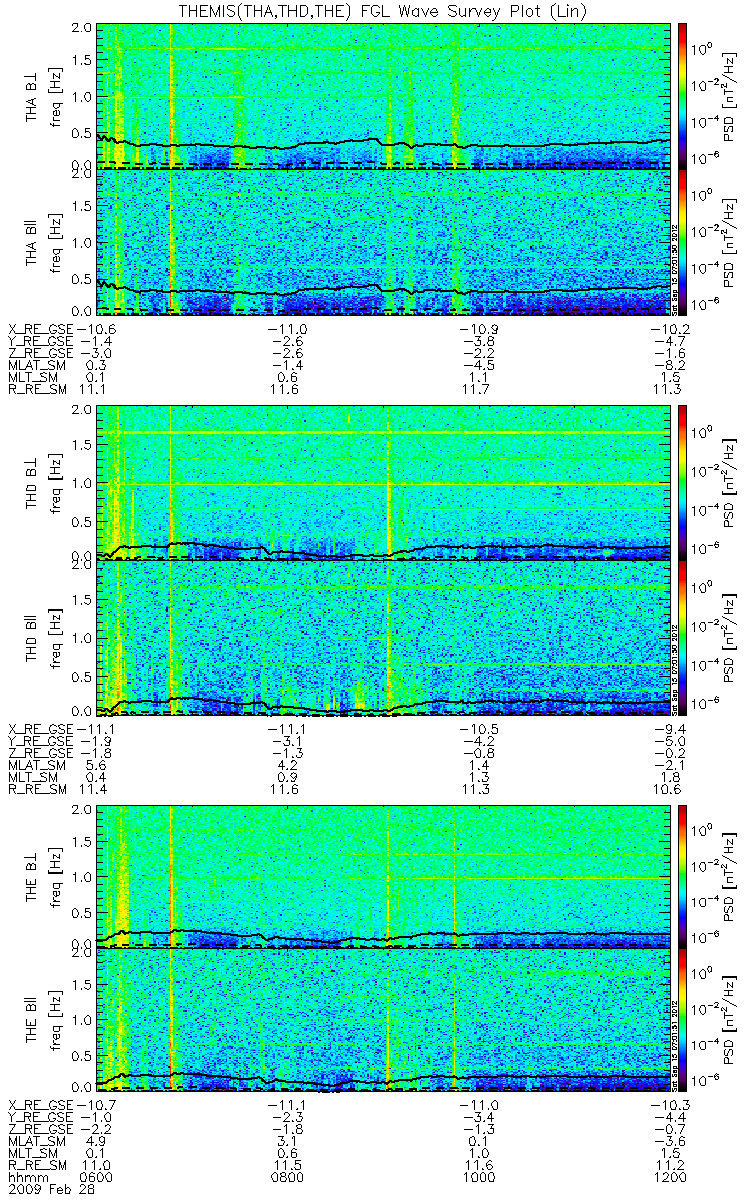Click the "1000" time tick label

[x=478, y=1175]
